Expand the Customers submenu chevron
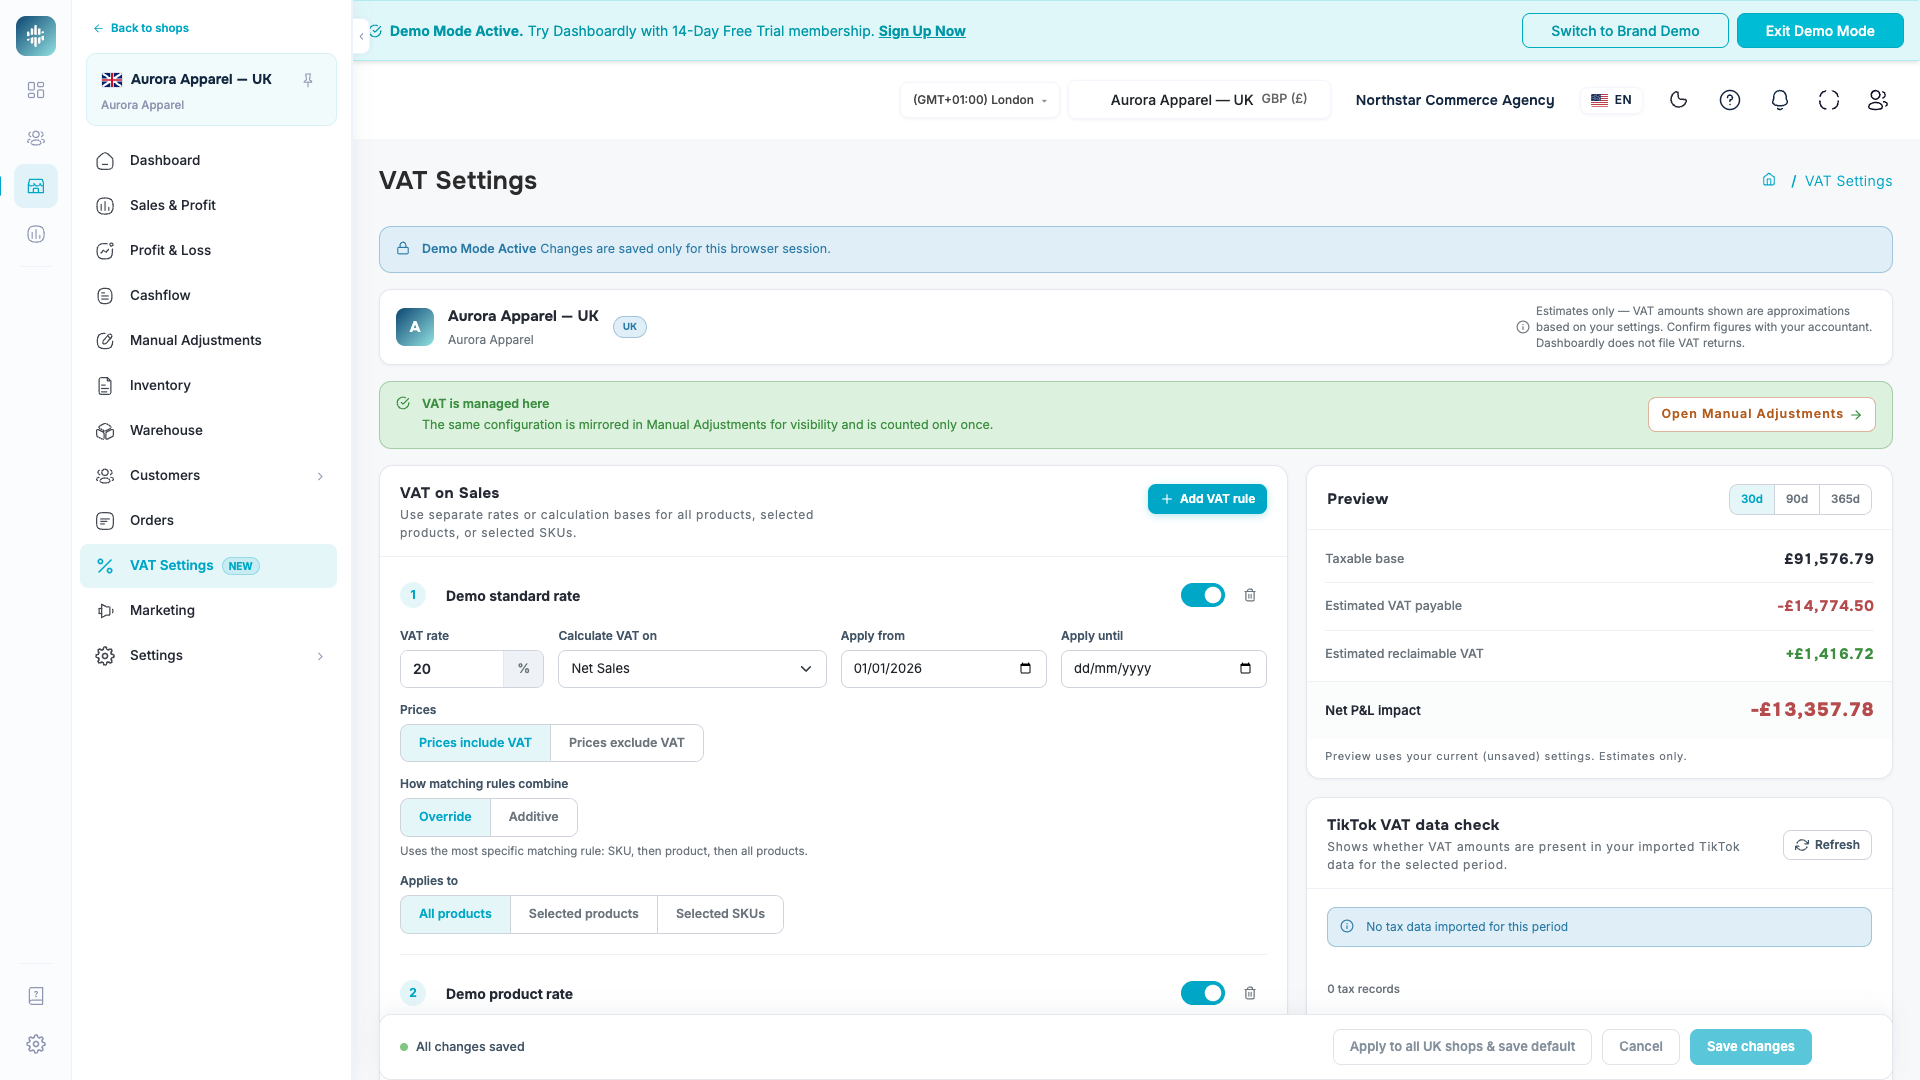The image size is (1920, 1080). point(320,476)
